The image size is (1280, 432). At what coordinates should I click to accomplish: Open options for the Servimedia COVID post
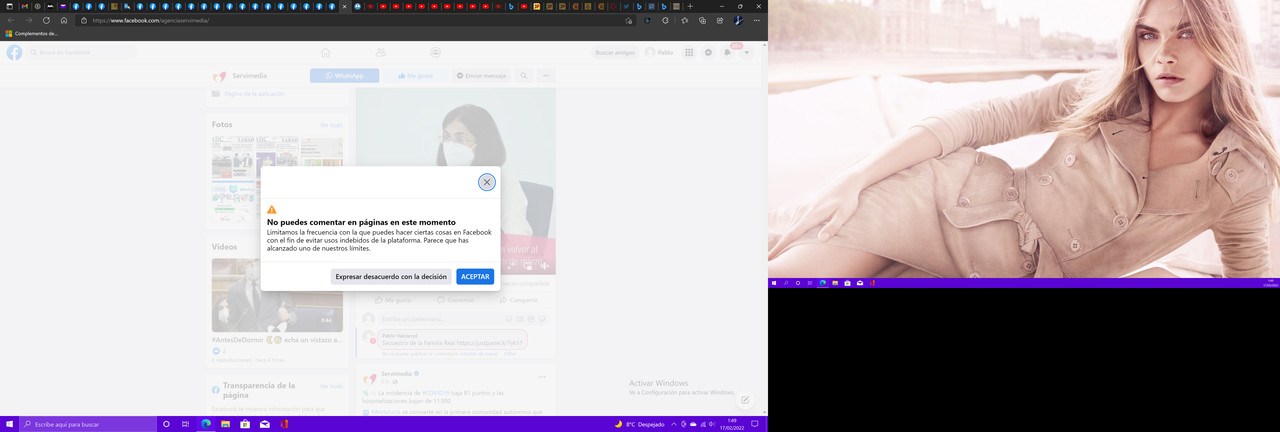[542, 377]
